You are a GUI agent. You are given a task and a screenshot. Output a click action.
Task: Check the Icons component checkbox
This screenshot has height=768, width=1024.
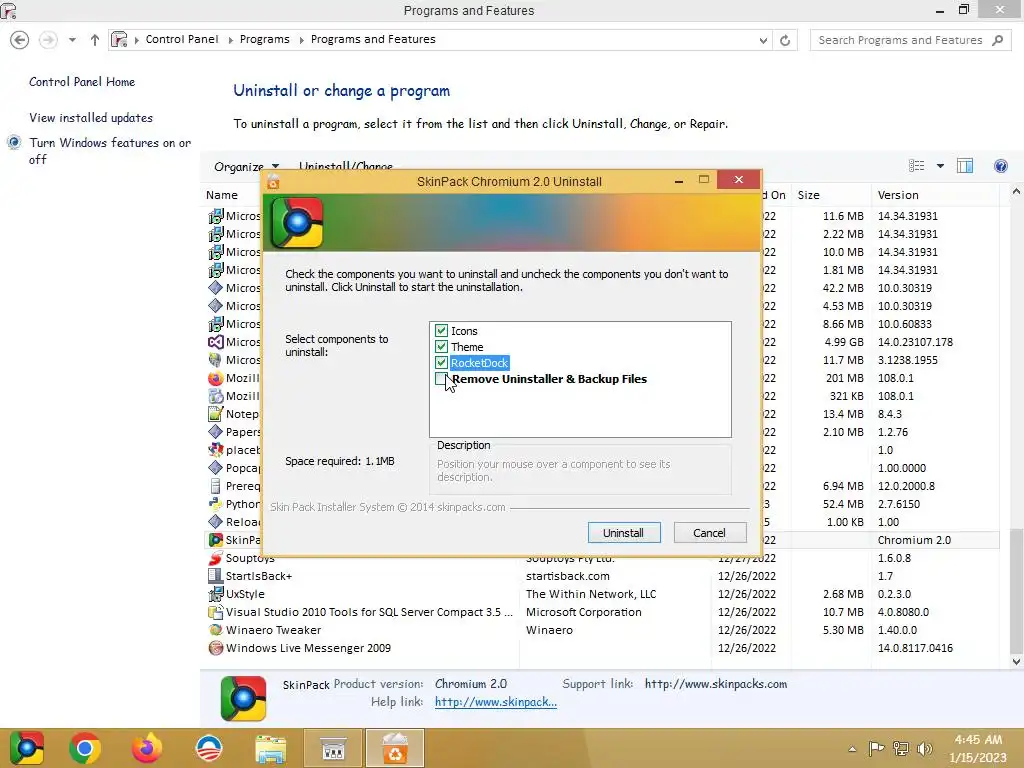[441, 331]
